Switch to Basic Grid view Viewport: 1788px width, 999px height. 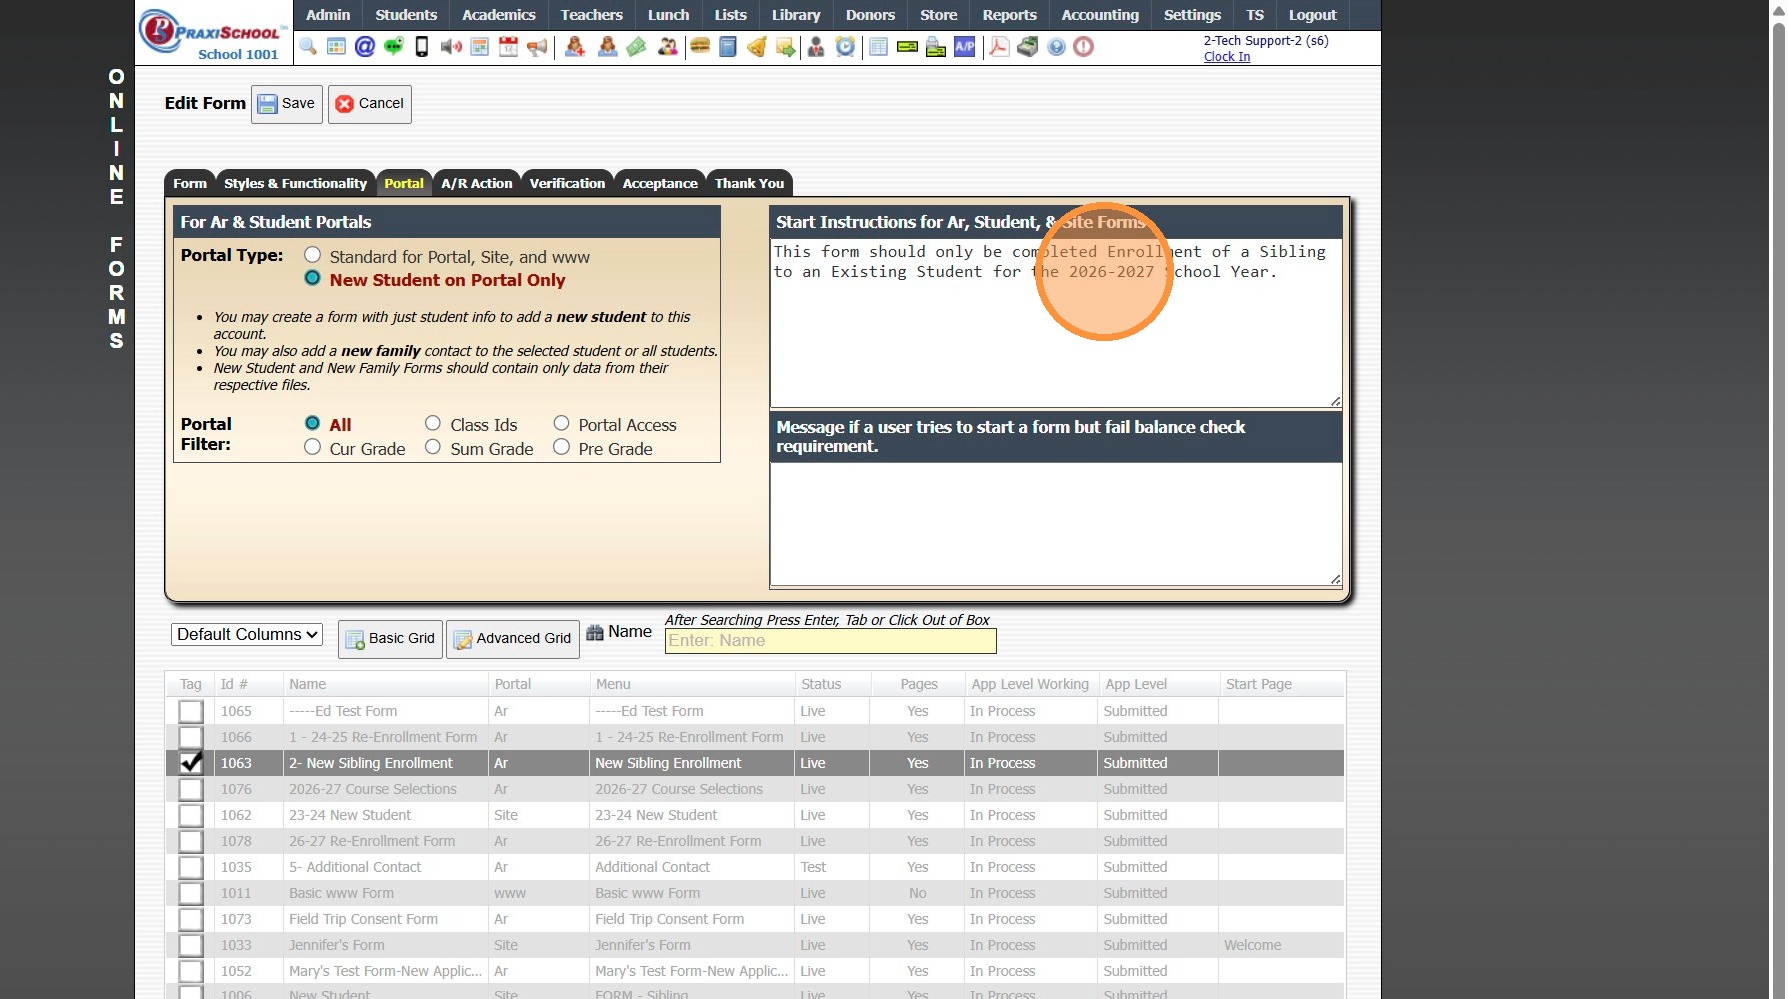(x=390, y=639)
